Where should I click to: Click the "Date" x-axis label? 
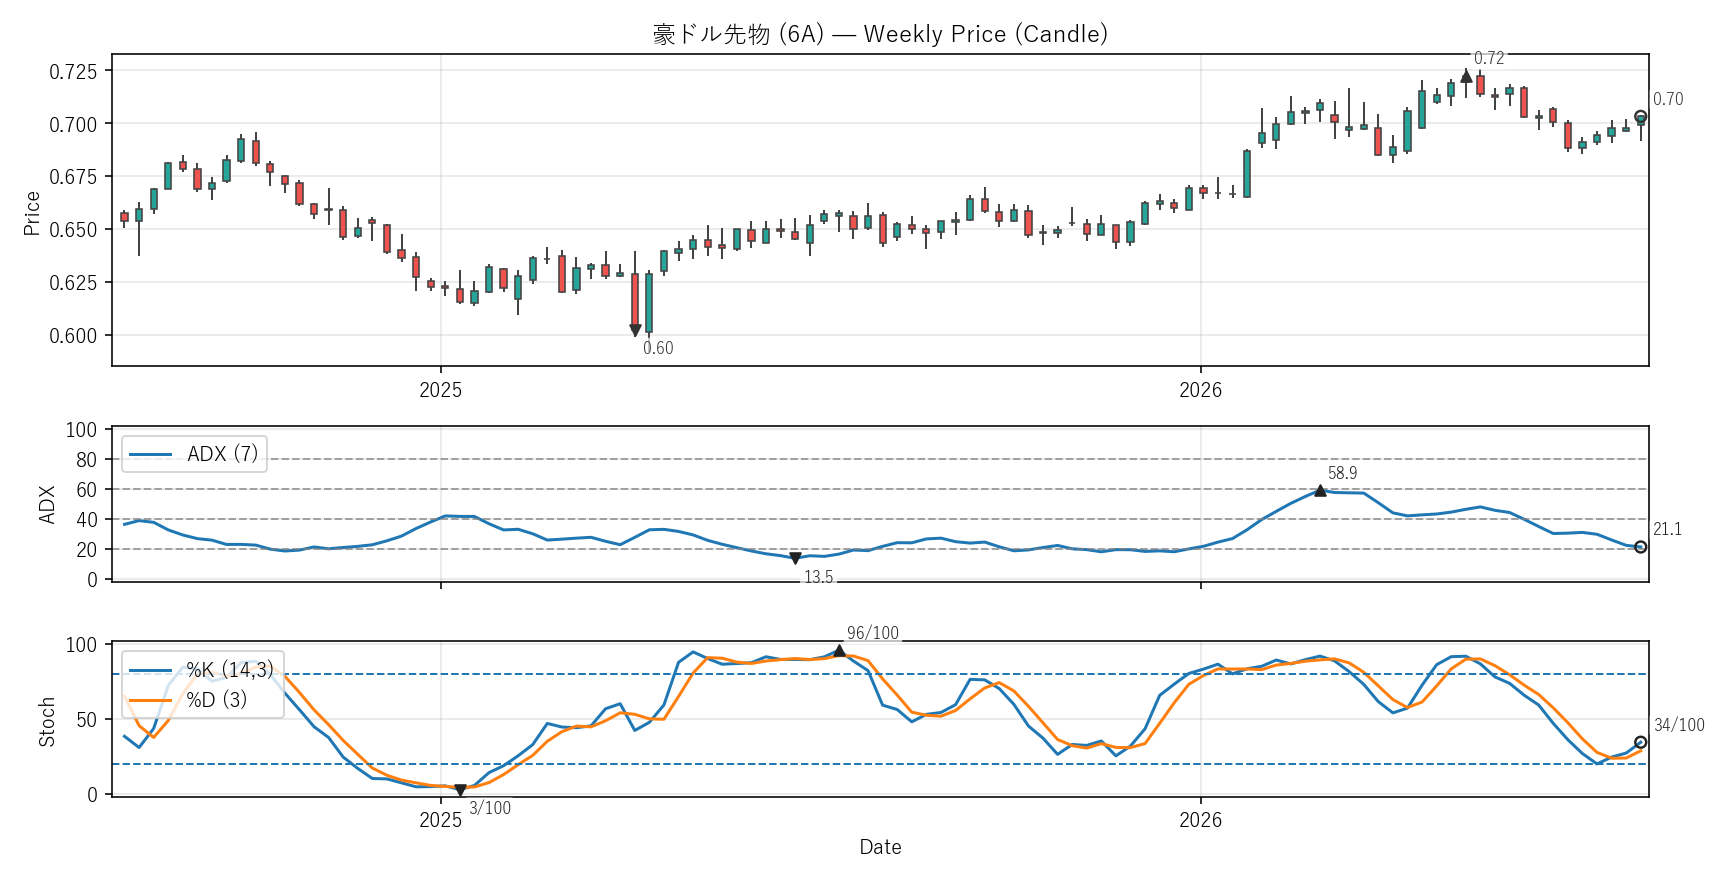880,847
